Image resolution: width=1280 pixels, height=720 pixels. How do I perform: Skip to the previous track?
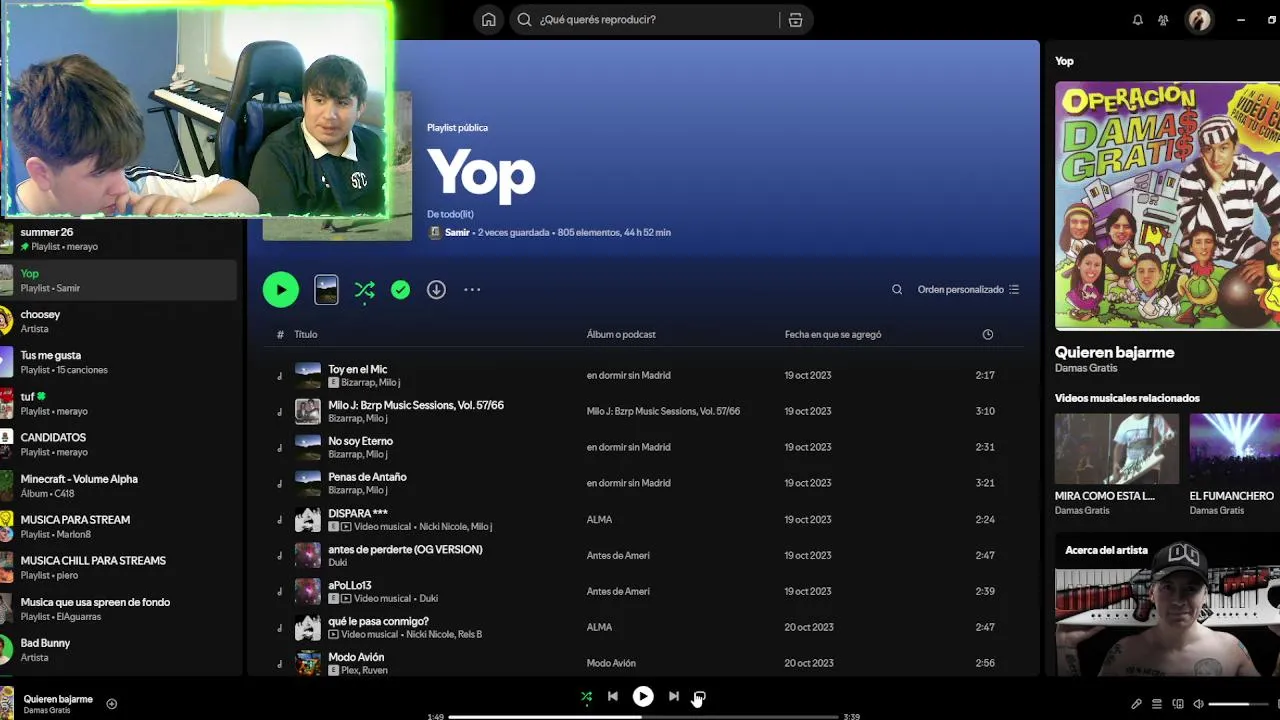613,697
